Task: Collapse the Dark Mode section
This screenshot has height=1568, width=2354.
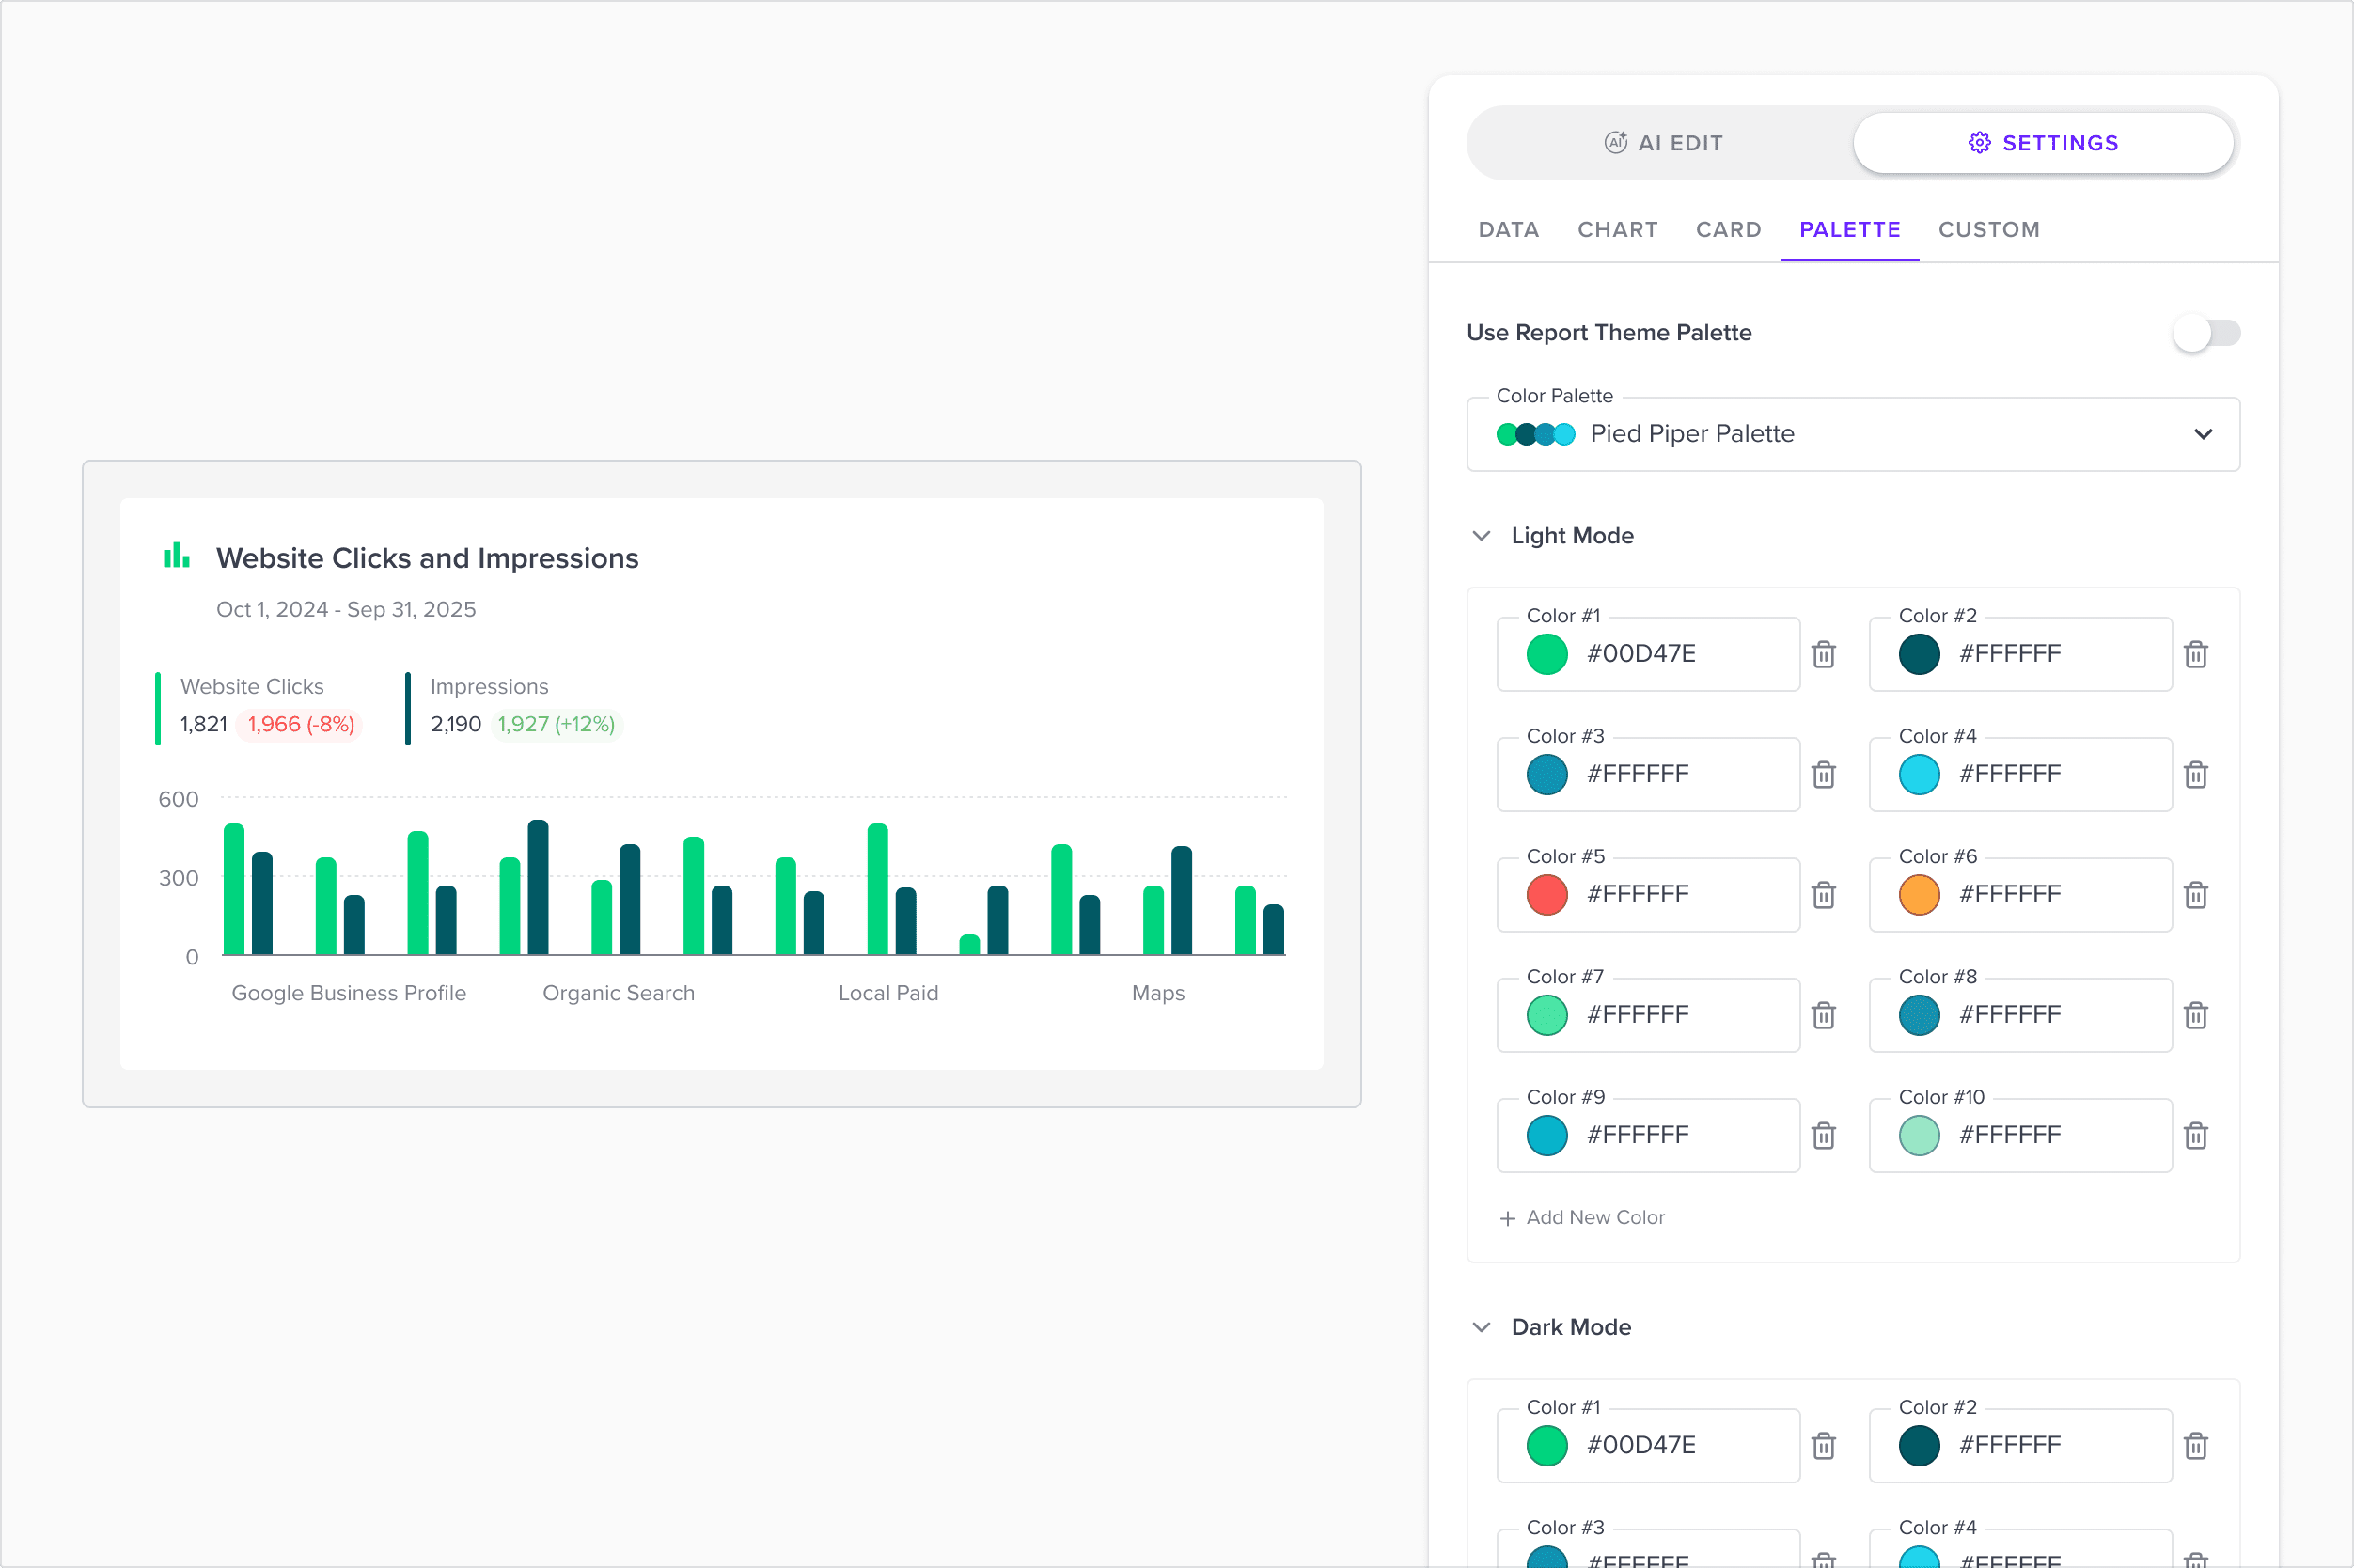Action: click(x=1481, y=1327)
